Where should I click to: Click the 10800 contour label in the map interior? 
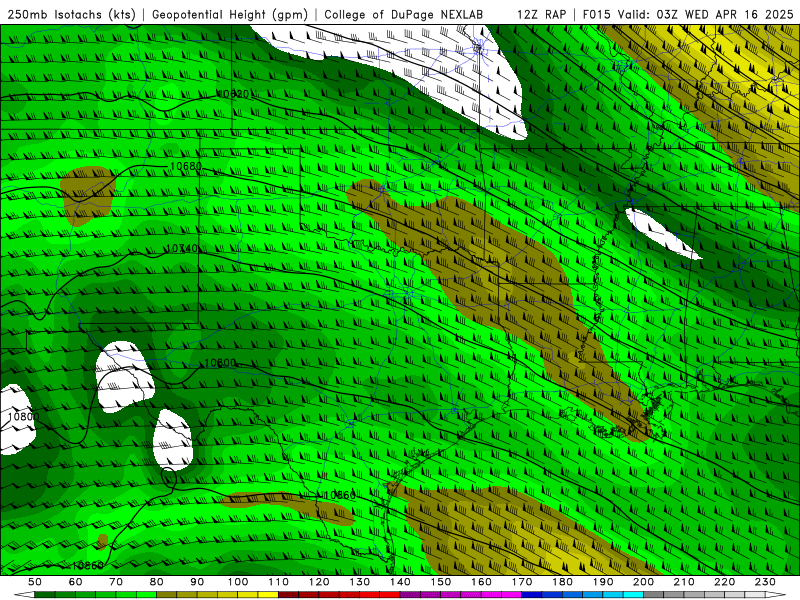click(x=220, y=363)
